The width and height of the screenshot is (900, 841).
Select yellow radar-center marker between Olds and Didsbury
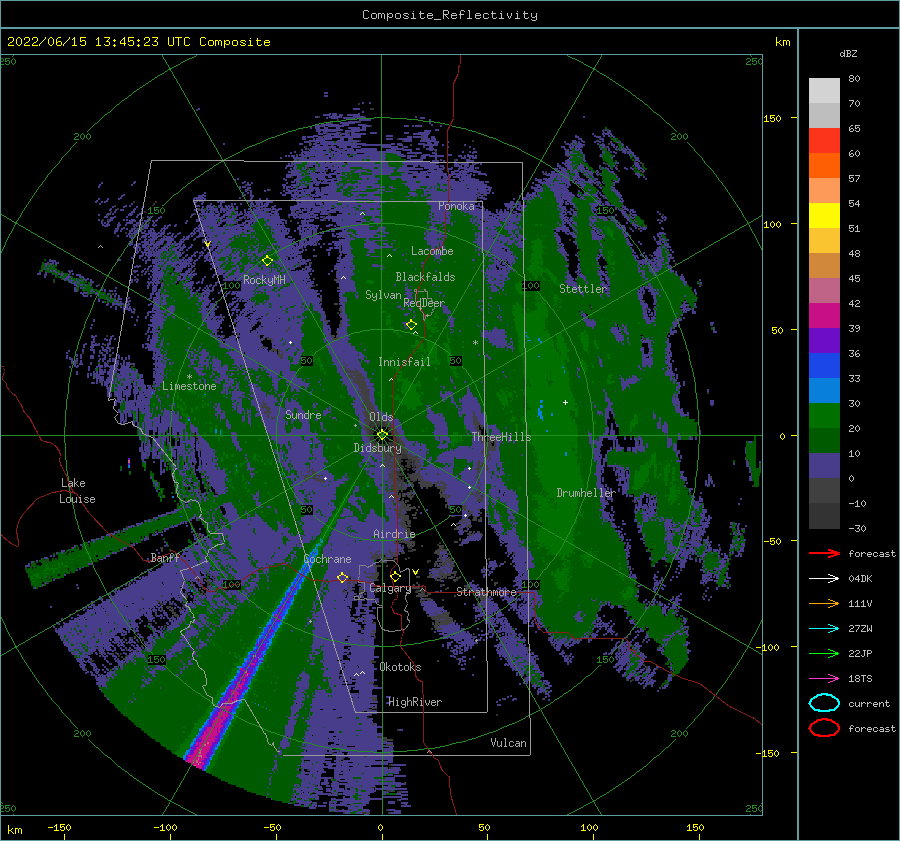tap(382, 435)
